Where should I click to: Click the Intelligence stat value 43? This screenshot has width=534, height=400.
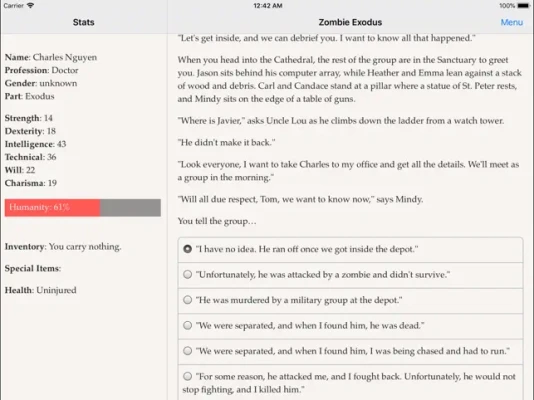coord(62,144)
